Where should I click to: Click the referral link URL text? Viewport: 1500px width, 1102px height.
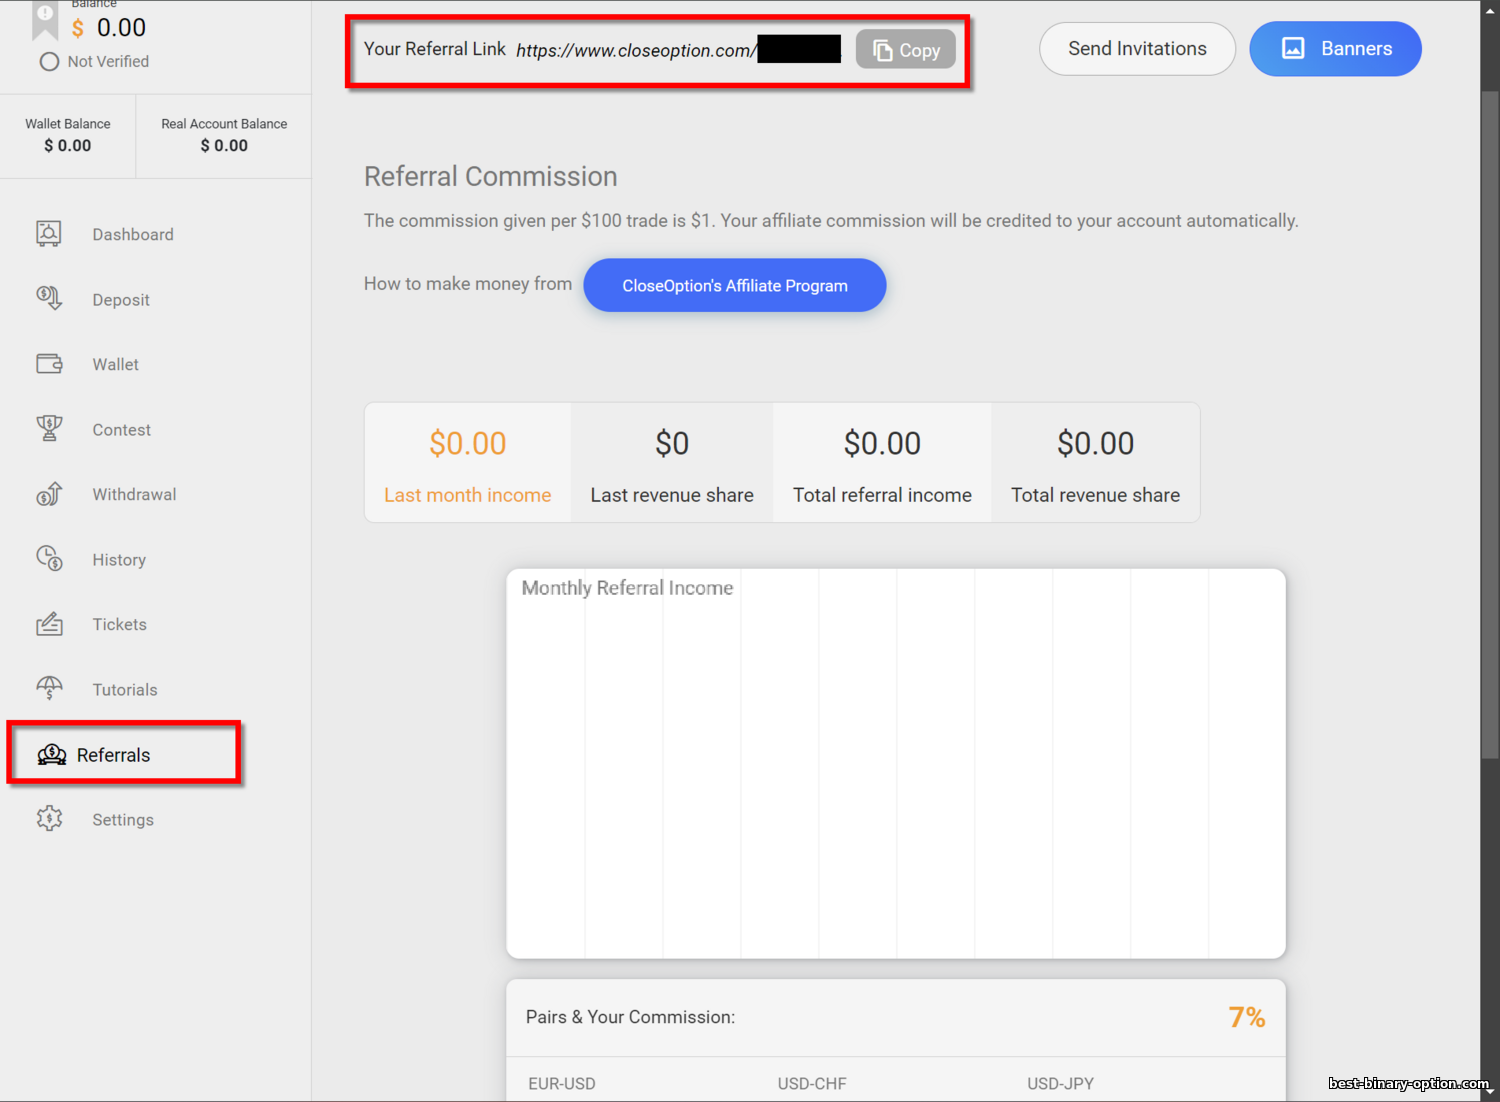(635, 51)
